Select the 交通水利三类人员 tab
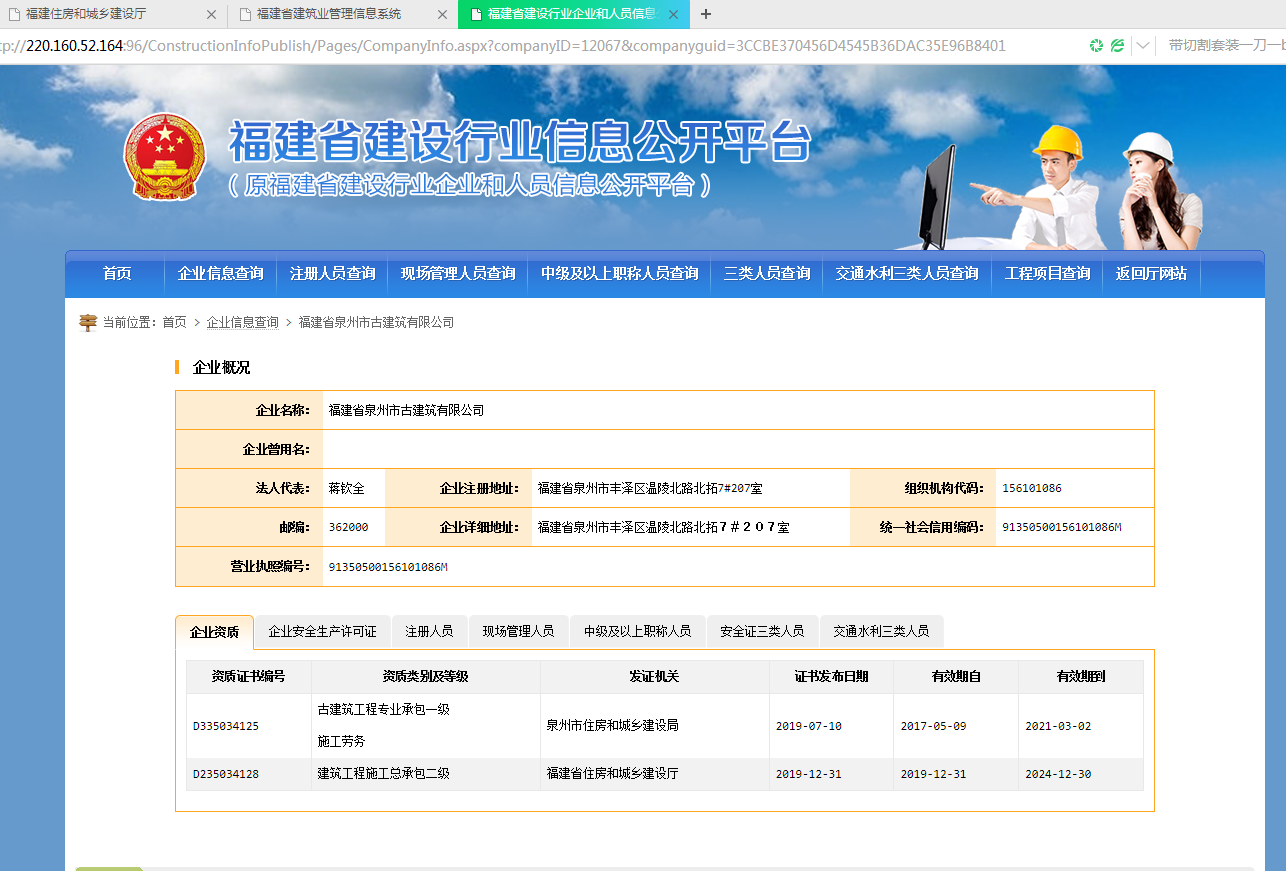The width and height of the screenshot is (1286, 871). 881,631
